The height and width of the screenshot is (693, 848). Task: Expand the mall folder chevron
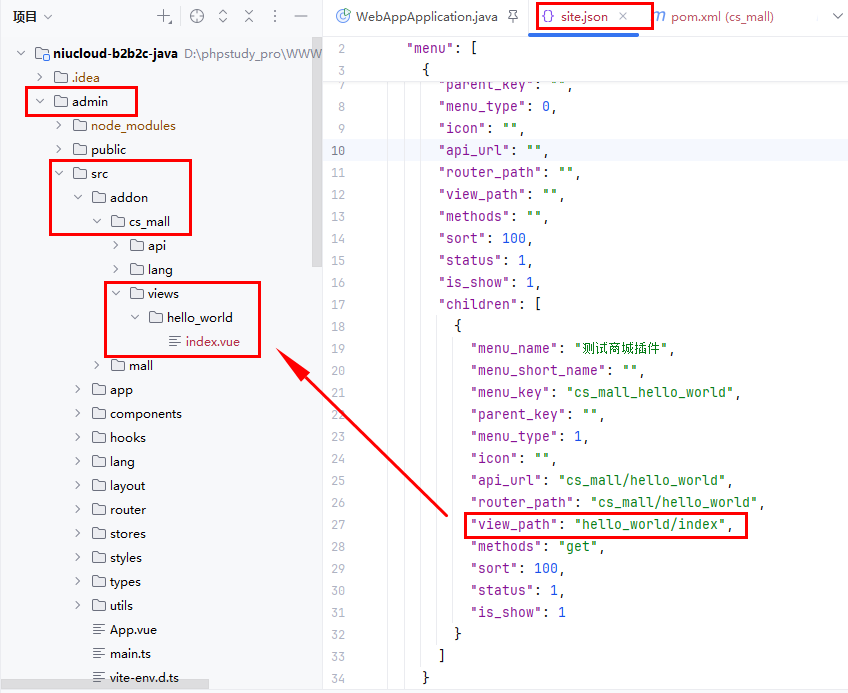click(97, 365)
